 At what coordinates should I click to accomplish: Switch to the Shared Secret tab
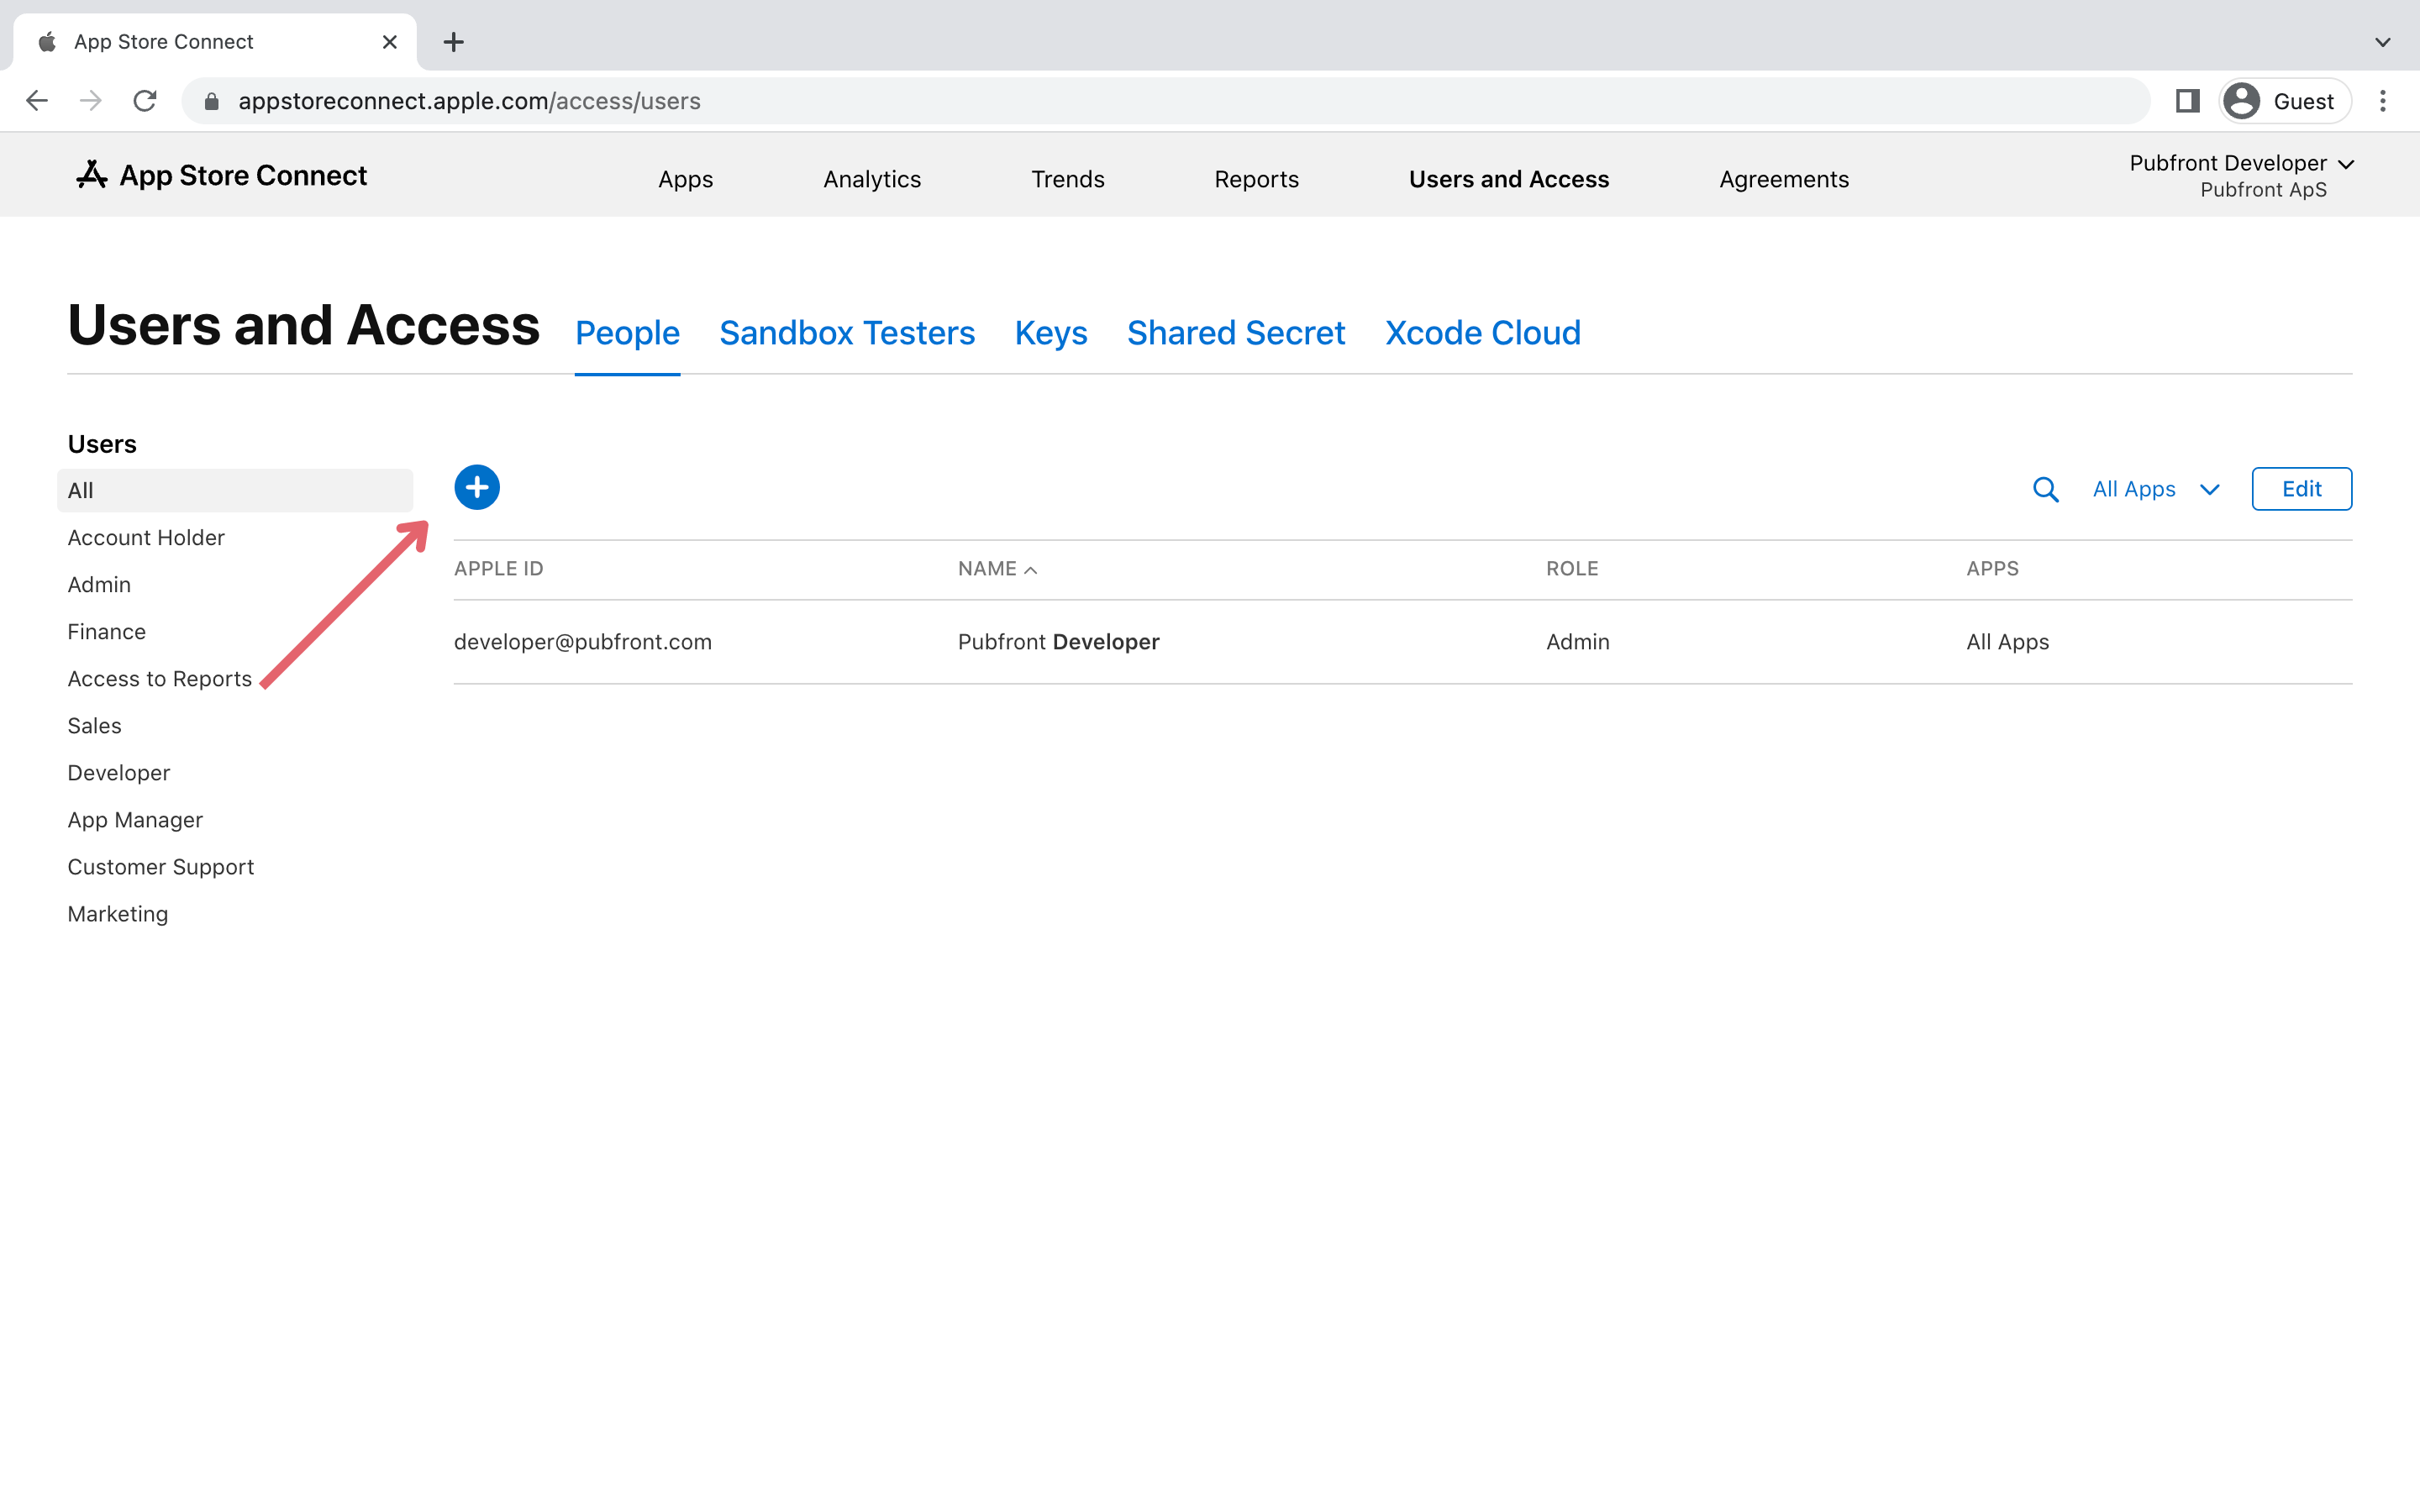click(x=1236, y=333)
